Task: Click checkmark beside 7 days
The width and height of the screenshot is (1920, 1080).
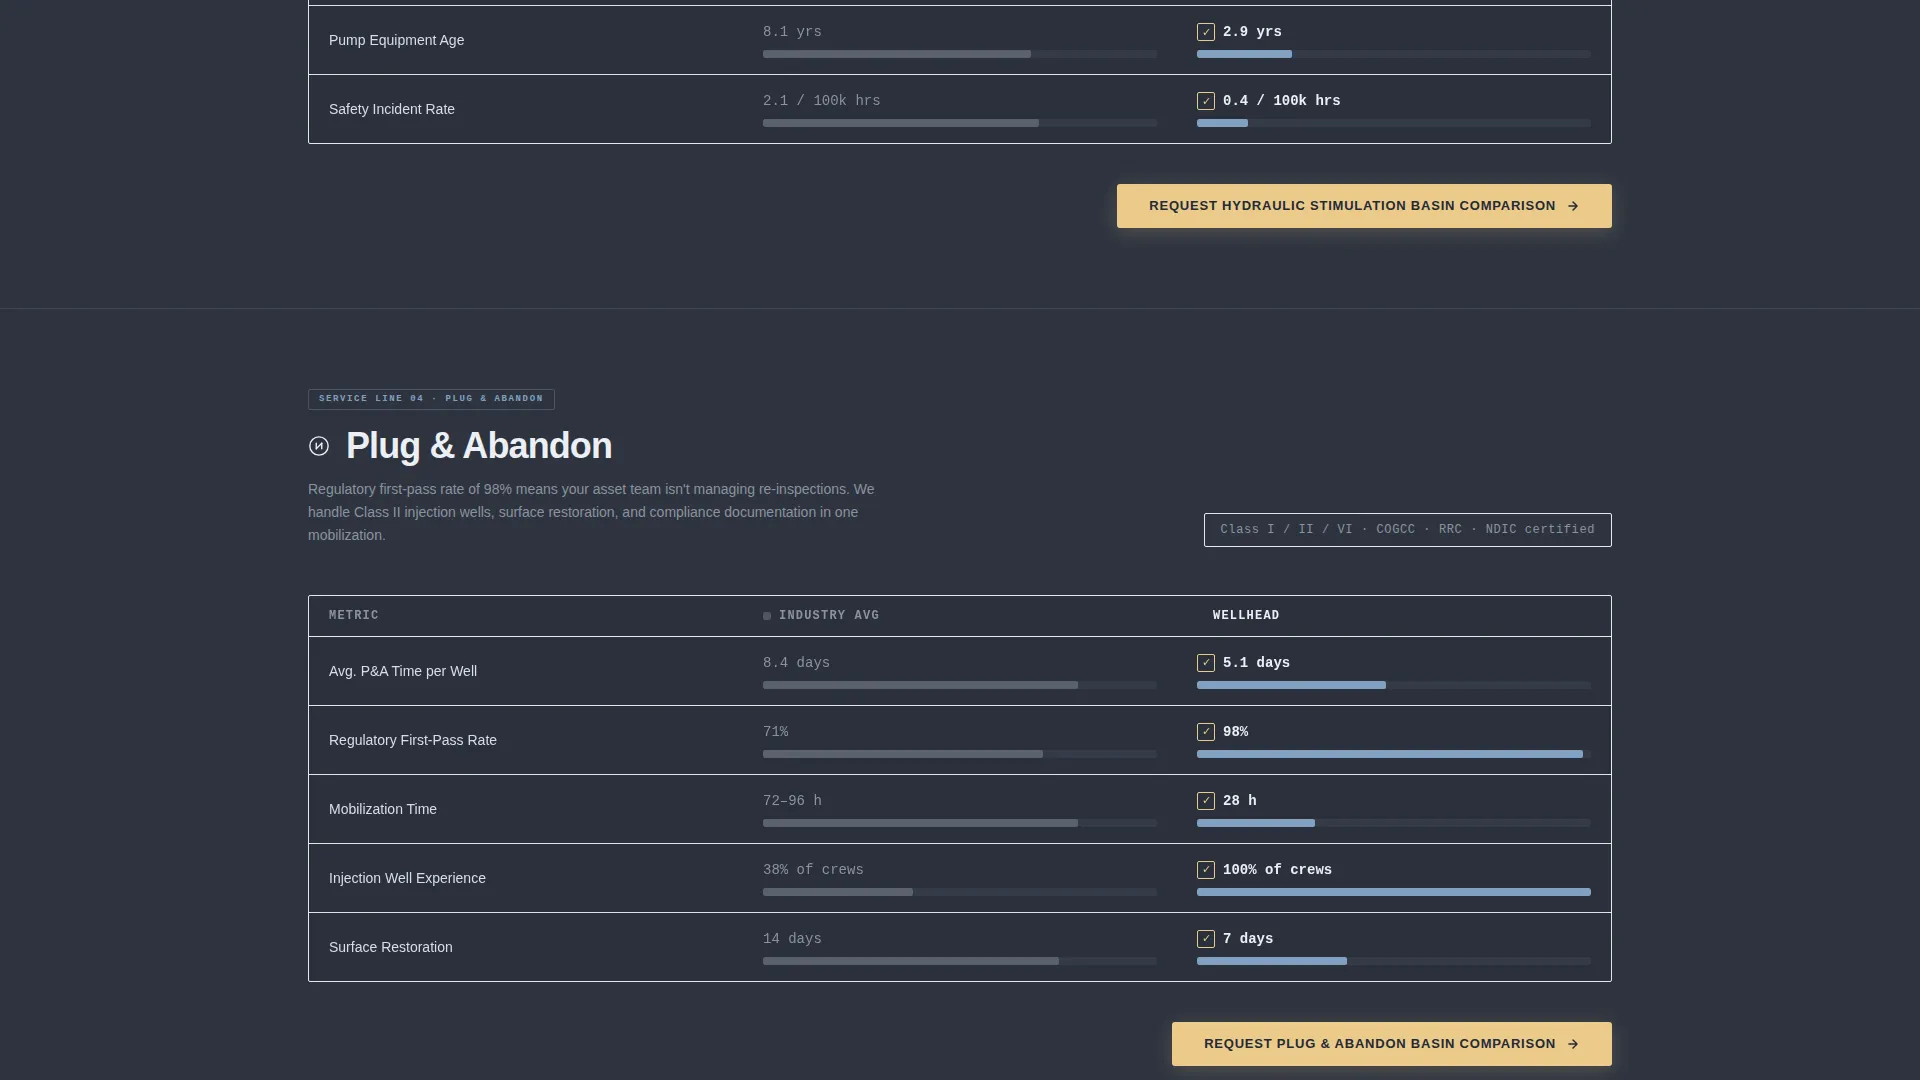Action: (x=1206, y=939)
